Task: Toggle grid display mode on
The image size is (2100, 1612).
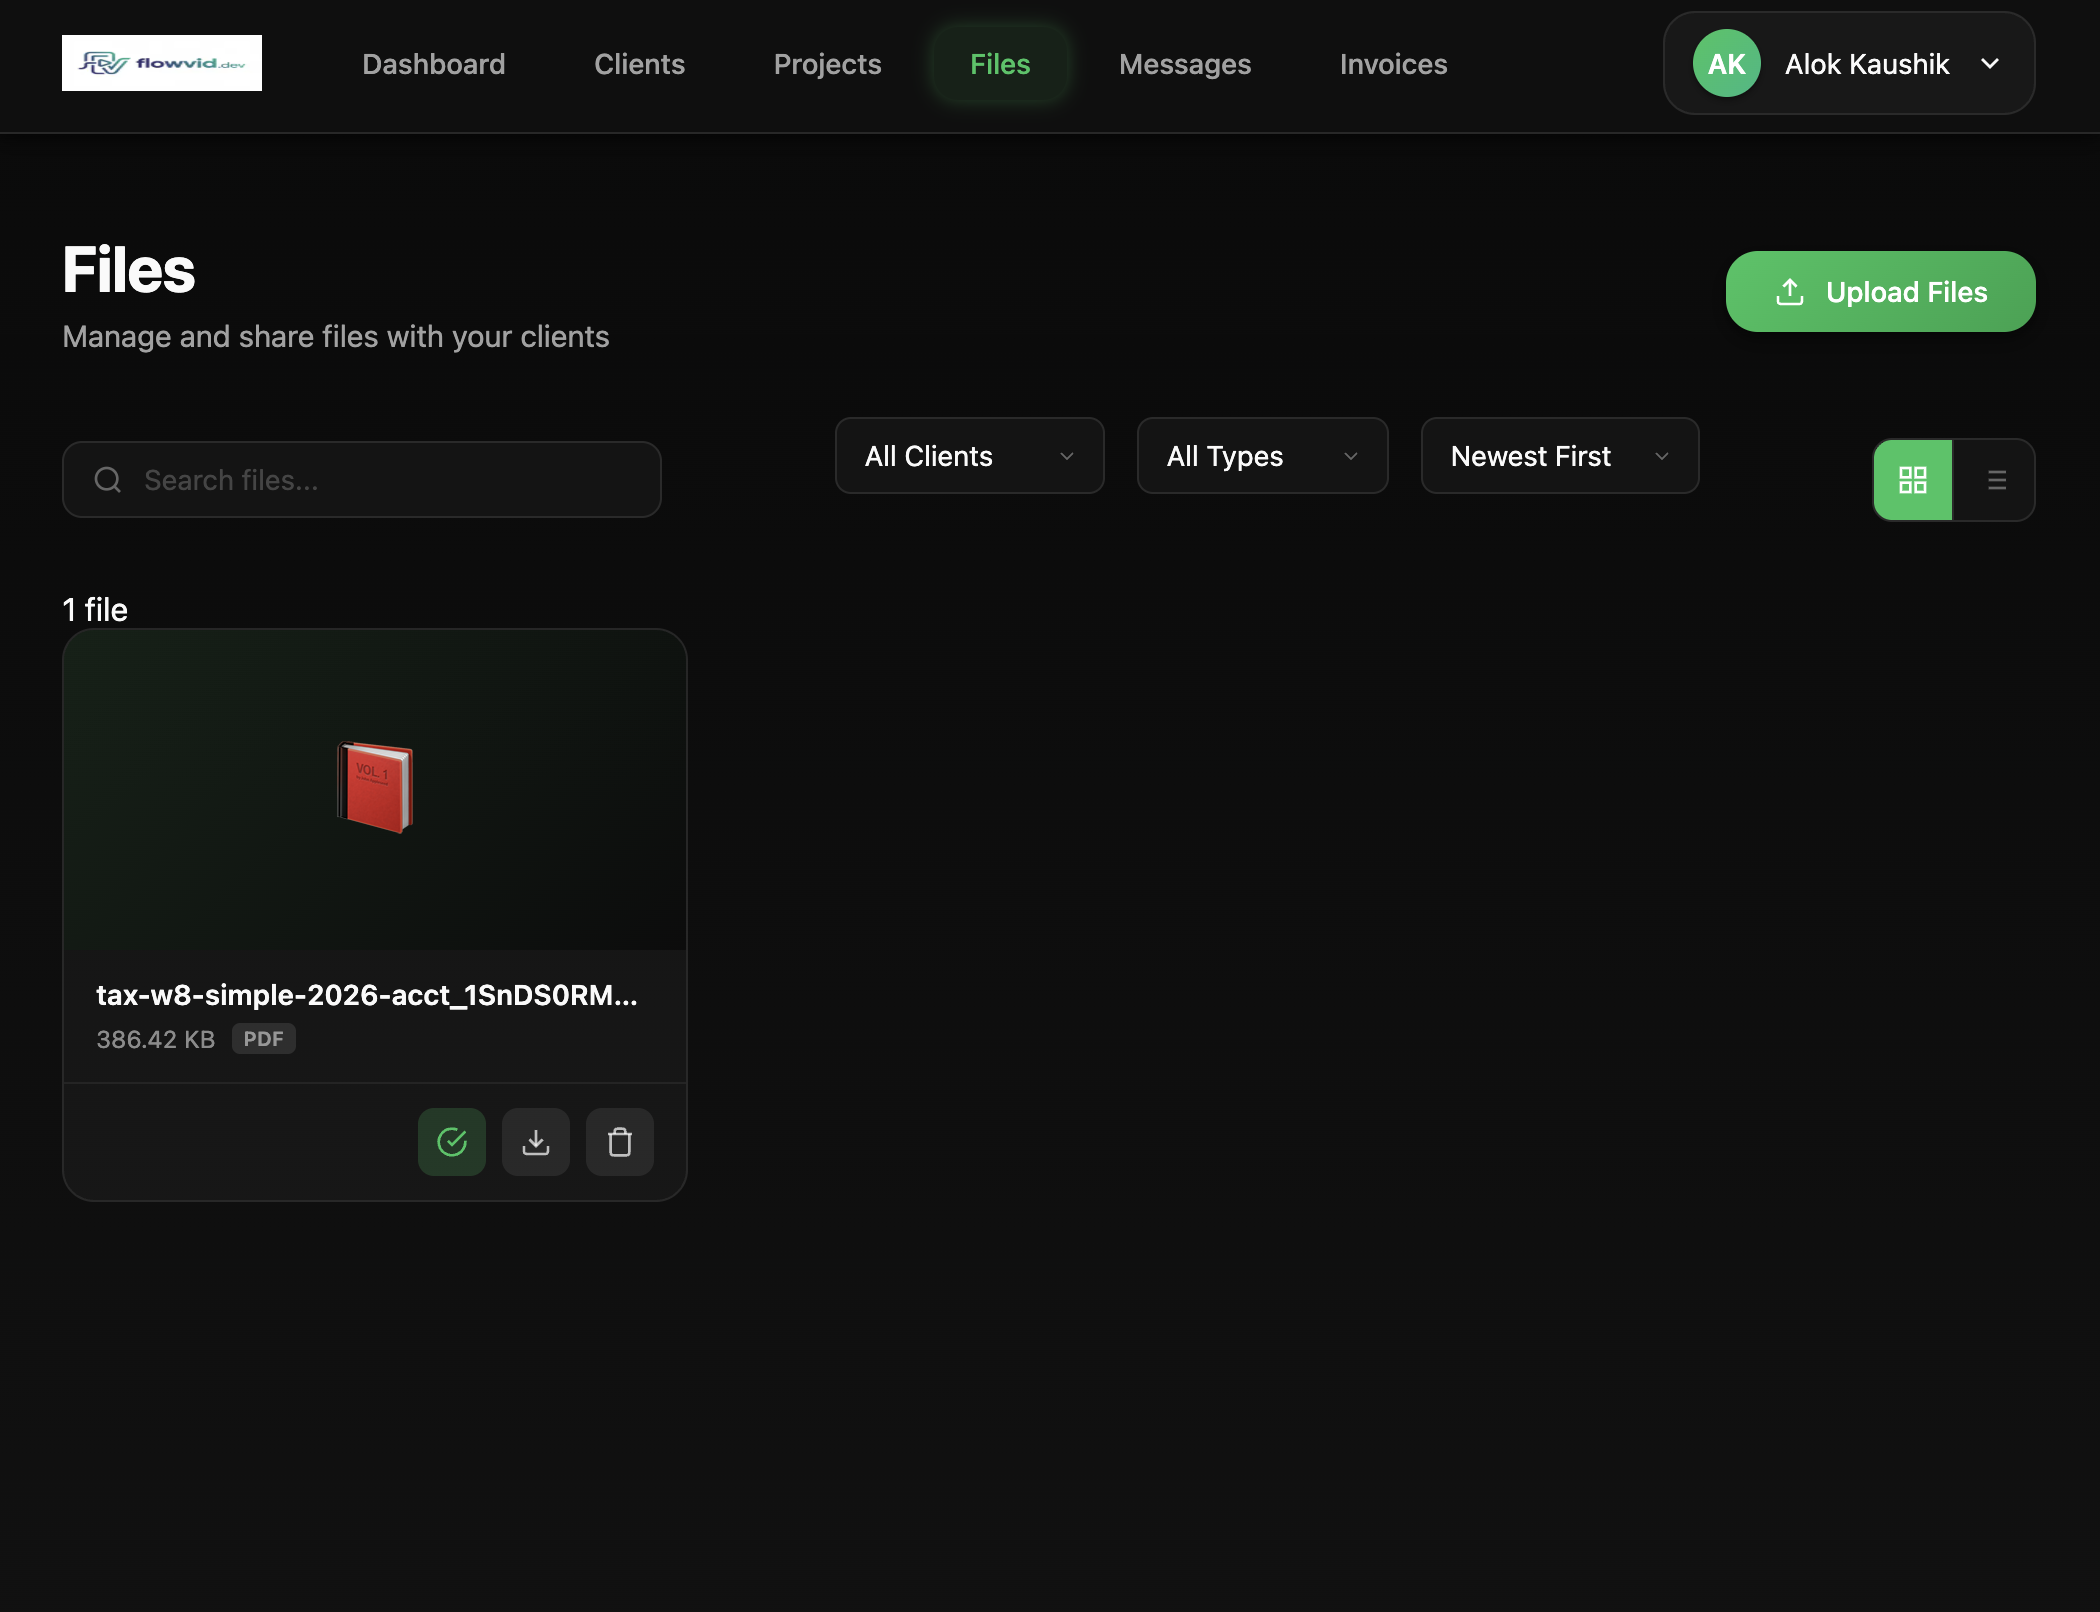Action: tap(1913, 480)
